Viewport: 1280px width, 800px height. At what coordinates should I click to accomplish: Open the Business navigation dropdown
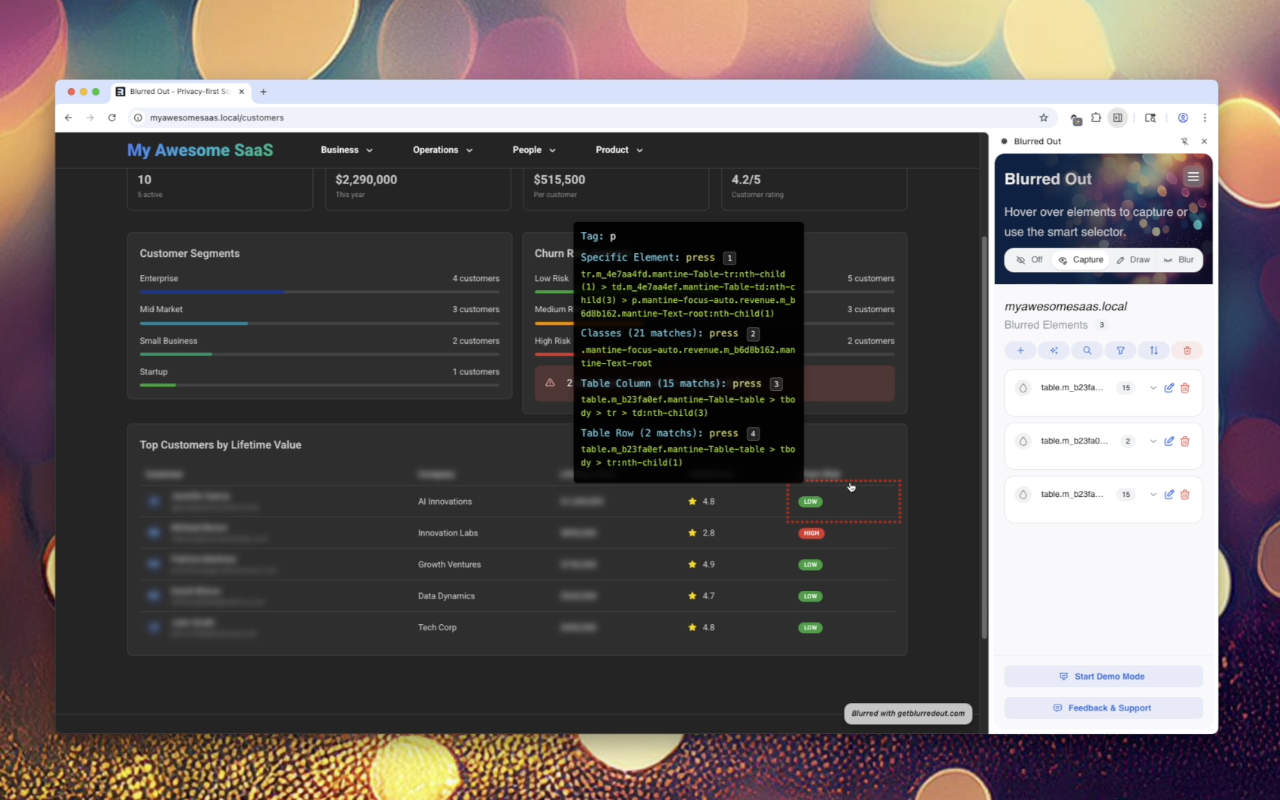pos(346,150)
